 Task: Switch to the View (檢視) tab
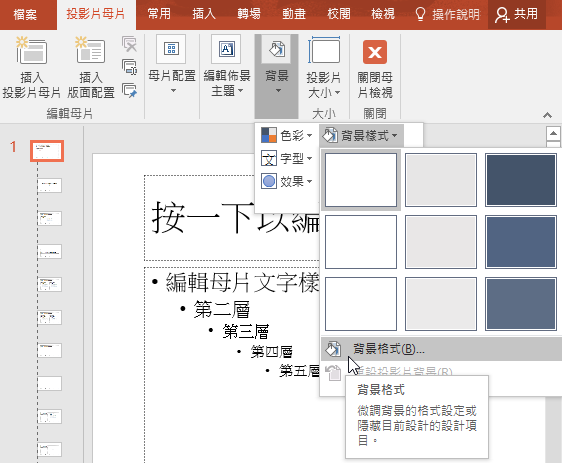pyautogui.click(x=383, y=14)
